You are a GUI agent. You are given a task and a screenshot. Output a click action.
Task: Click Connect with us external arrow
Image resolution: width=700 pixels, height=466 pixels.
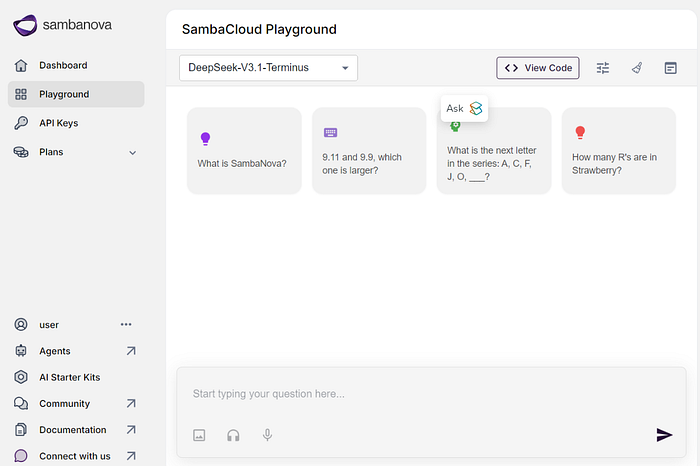[131, 456]
